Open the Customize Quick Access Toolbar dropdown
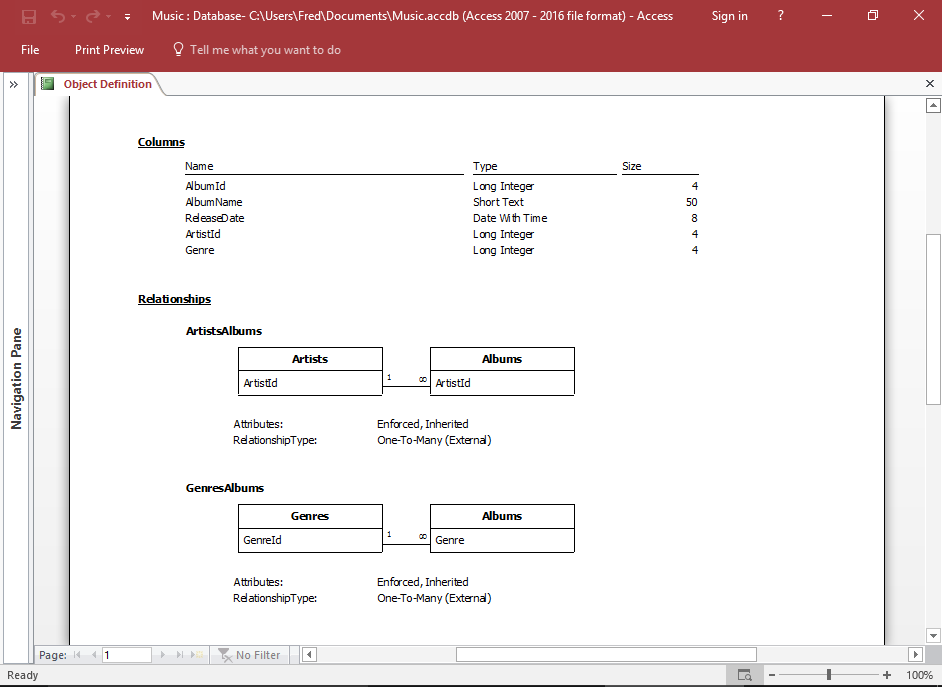 coord(126,16)
